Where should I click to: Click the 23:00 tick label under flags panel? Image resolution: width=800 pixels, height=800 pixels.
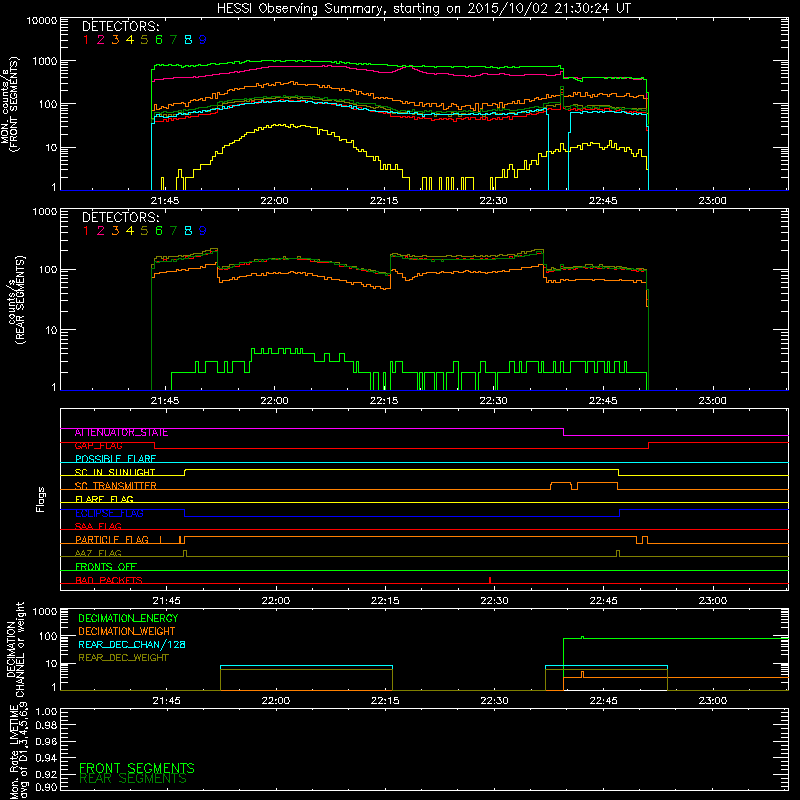tap(713, 601)
